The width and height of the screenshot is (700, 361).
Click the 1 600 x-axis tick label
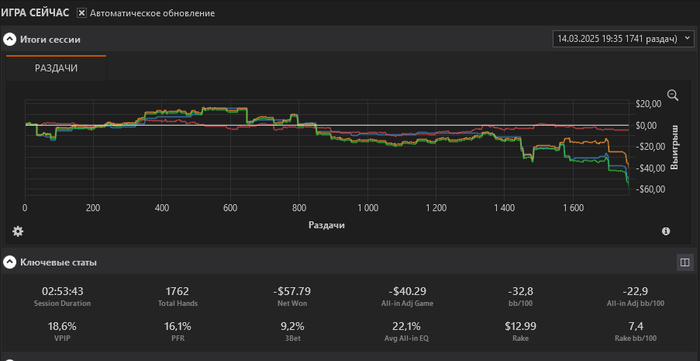click(573, 208)
